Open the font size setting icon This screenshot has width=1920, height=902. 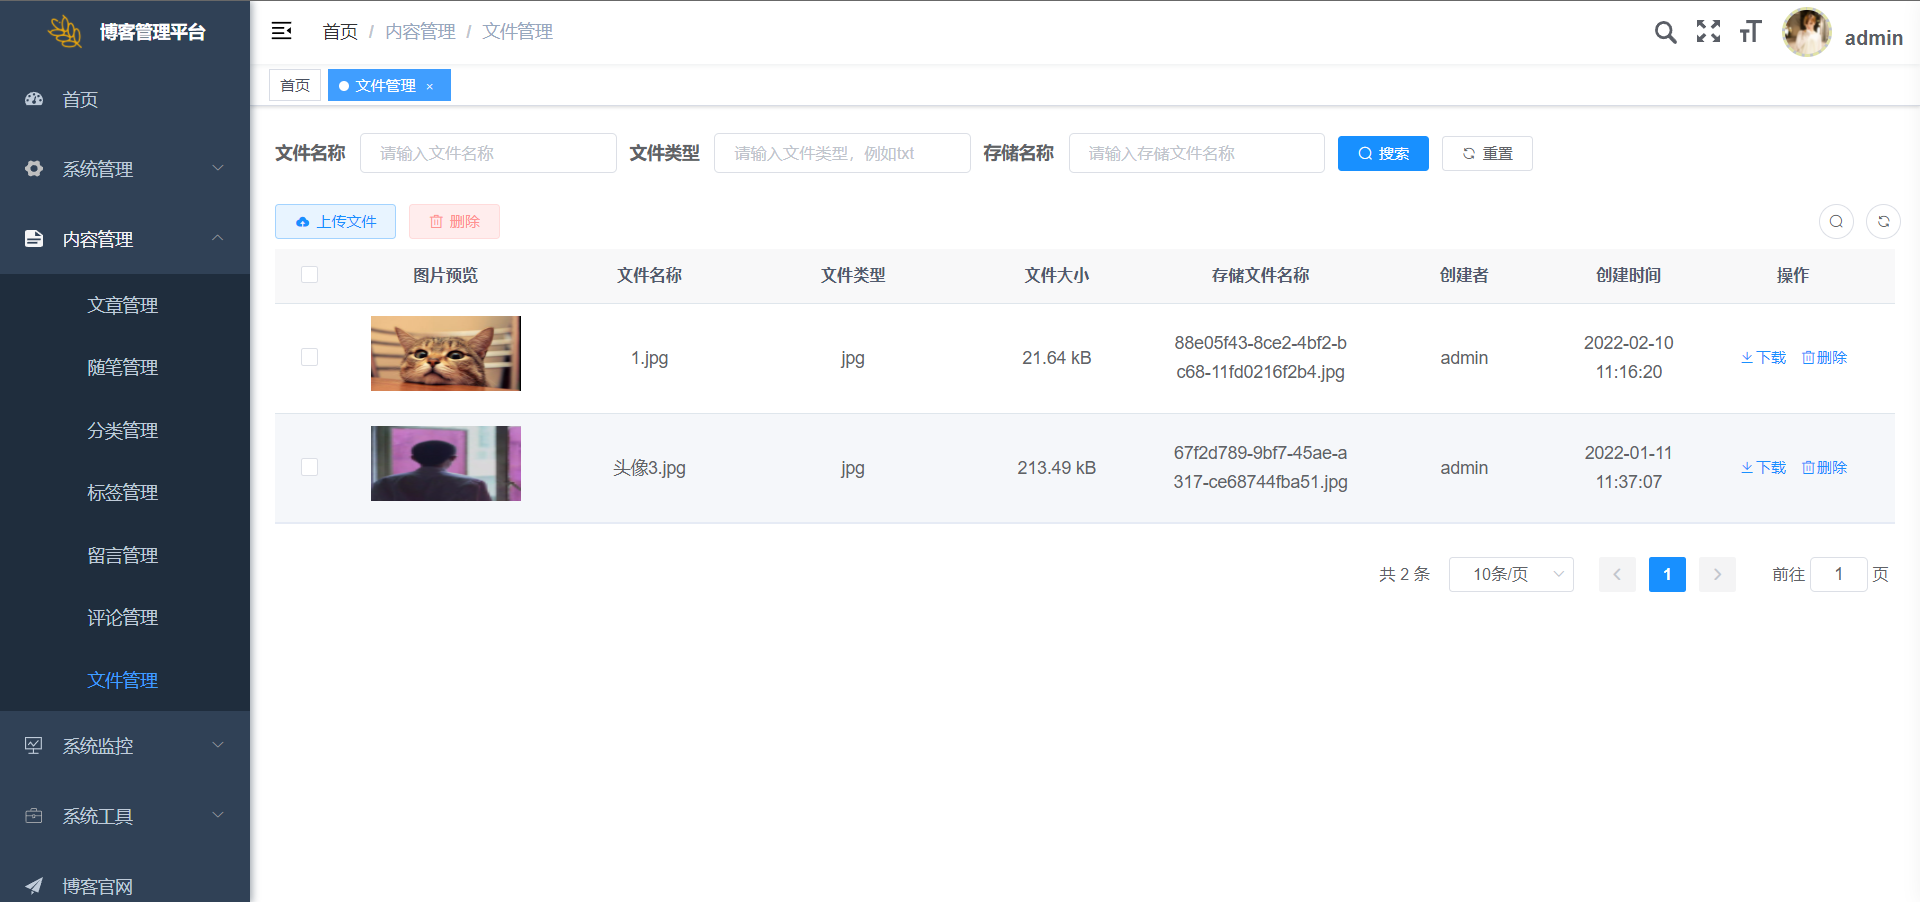[x=1750, y=32]
